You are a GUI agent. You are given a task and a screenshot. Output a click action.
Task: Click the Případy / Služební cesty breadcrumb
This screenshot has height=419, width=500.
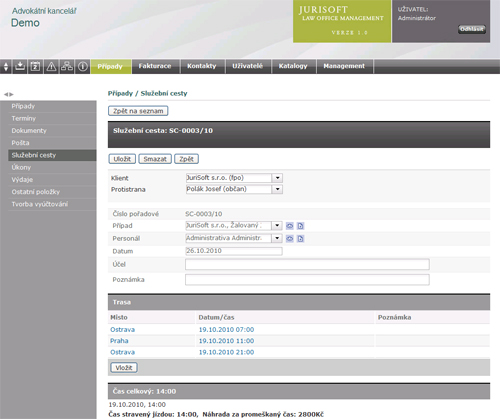[147, 94]
